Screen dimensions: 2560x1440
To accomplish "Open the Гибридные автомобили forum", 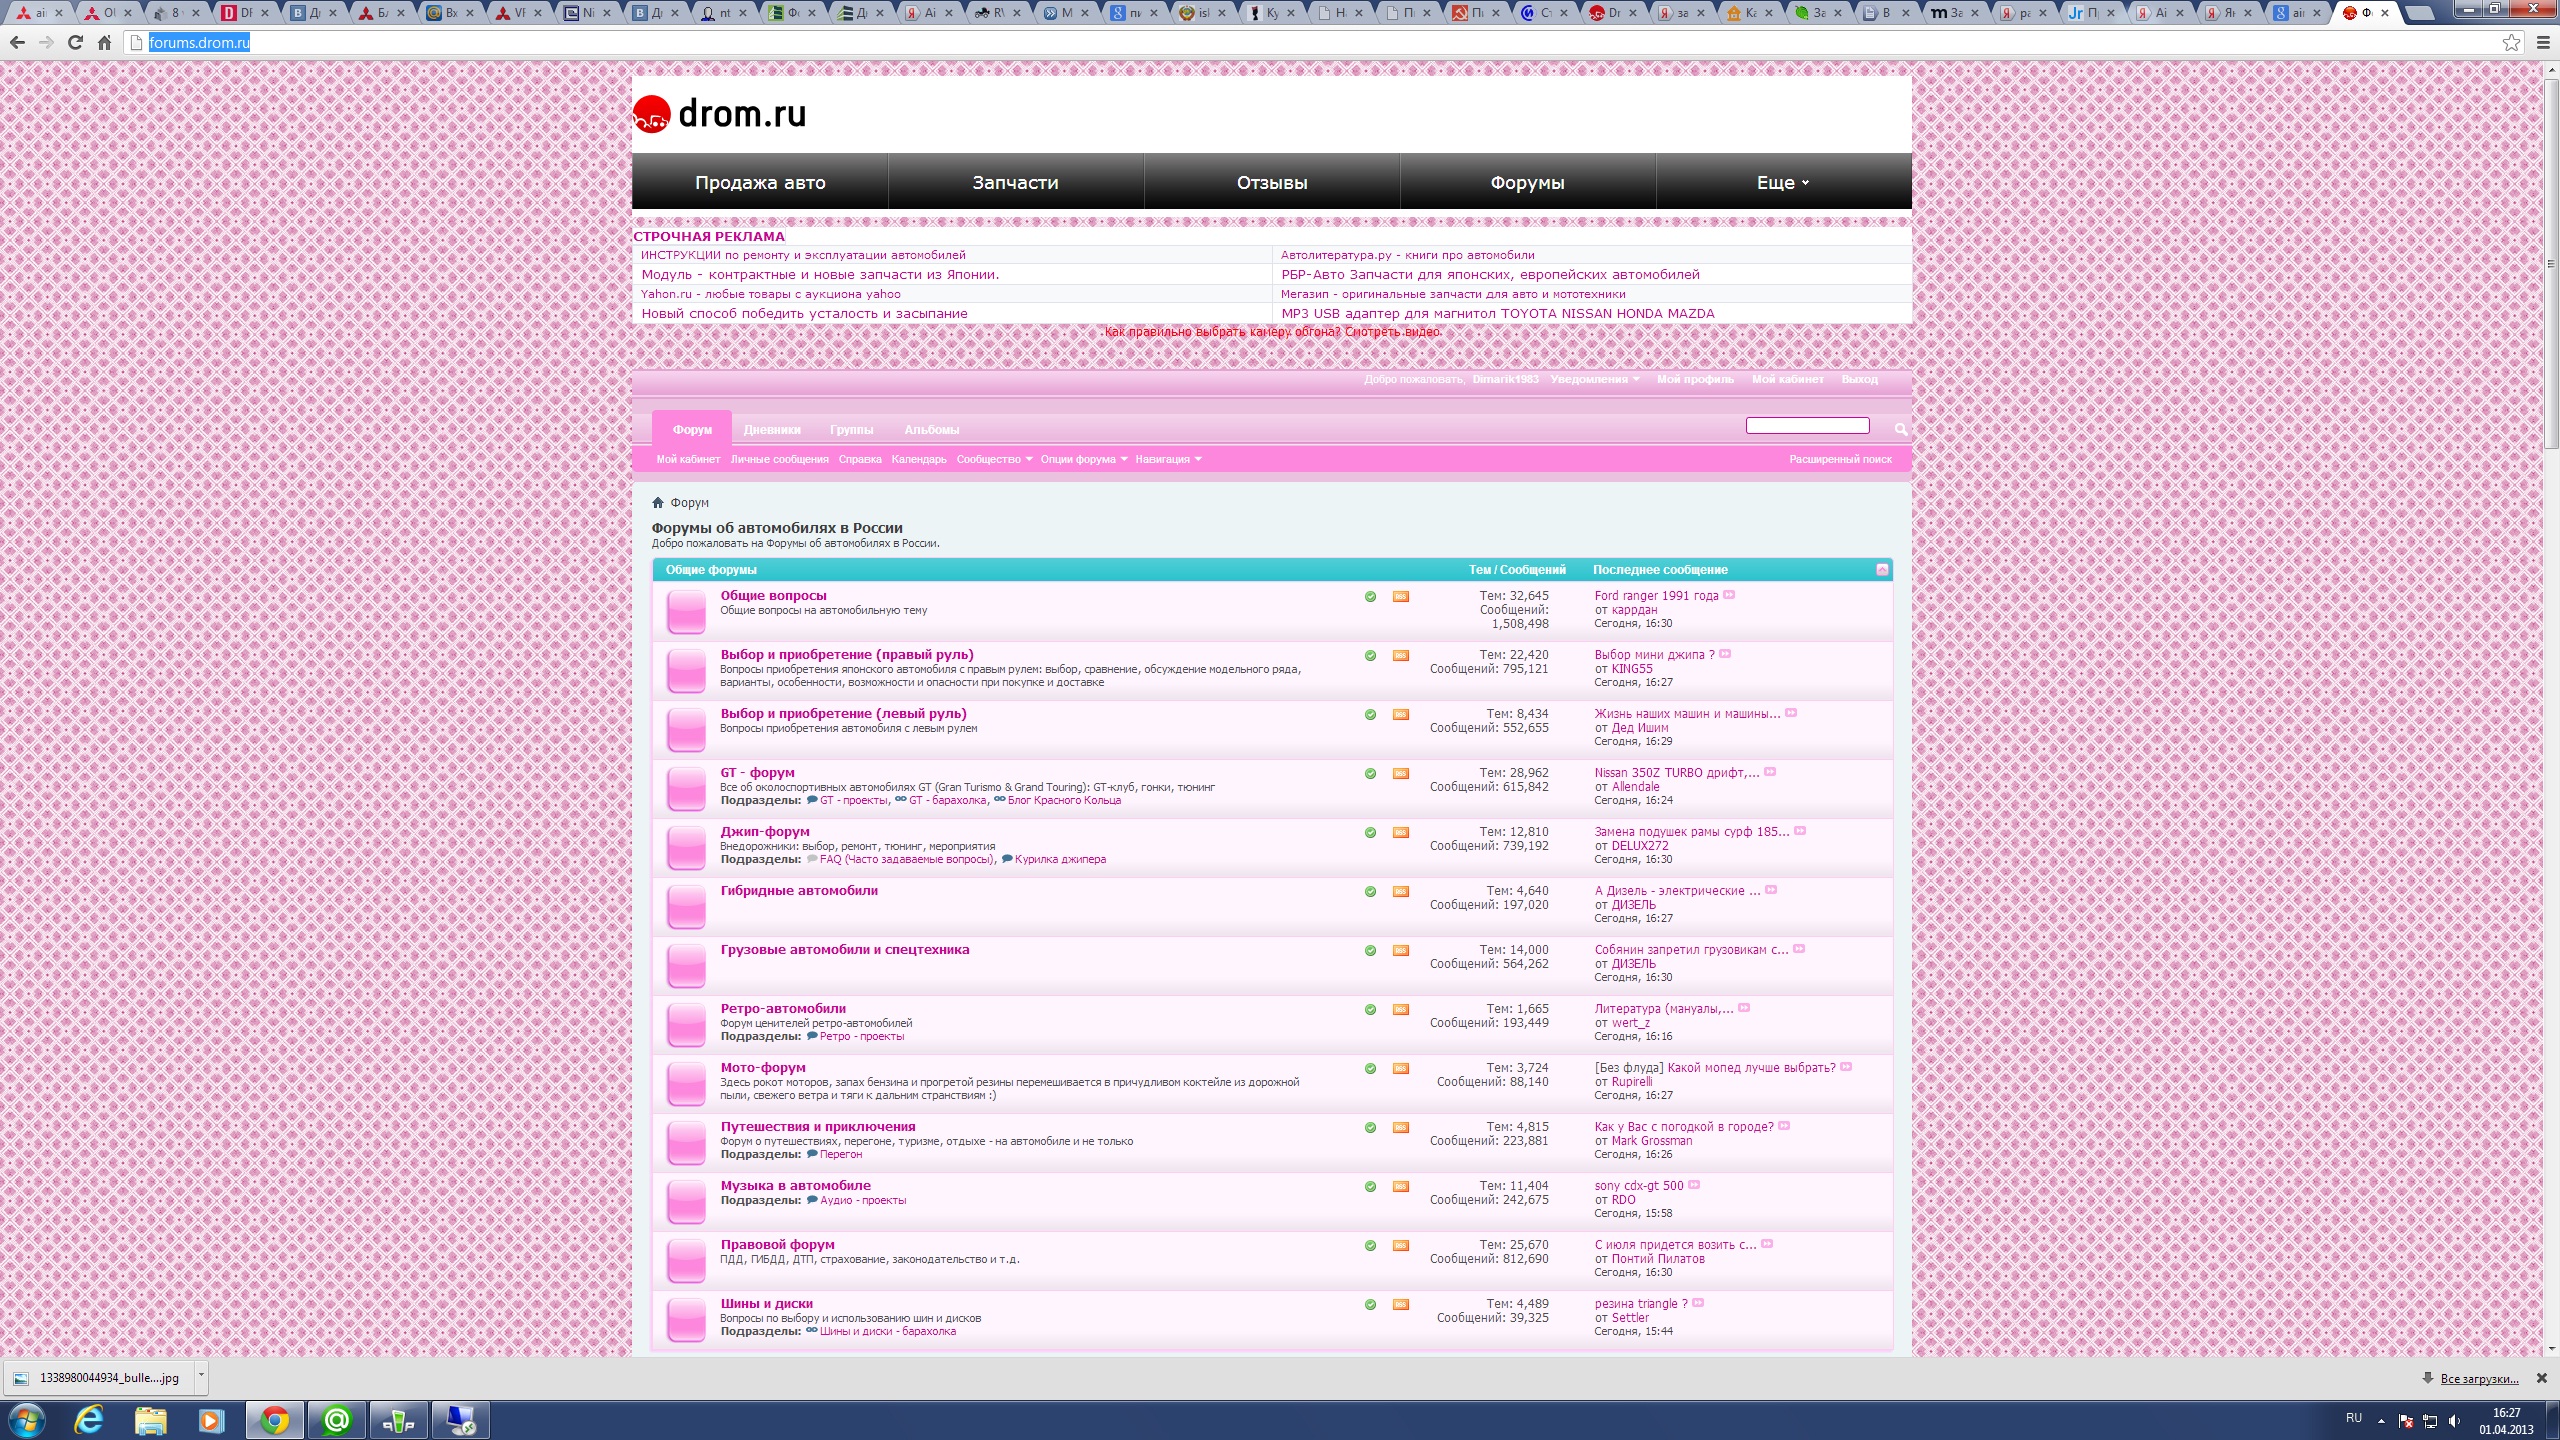I will [799, 891].
